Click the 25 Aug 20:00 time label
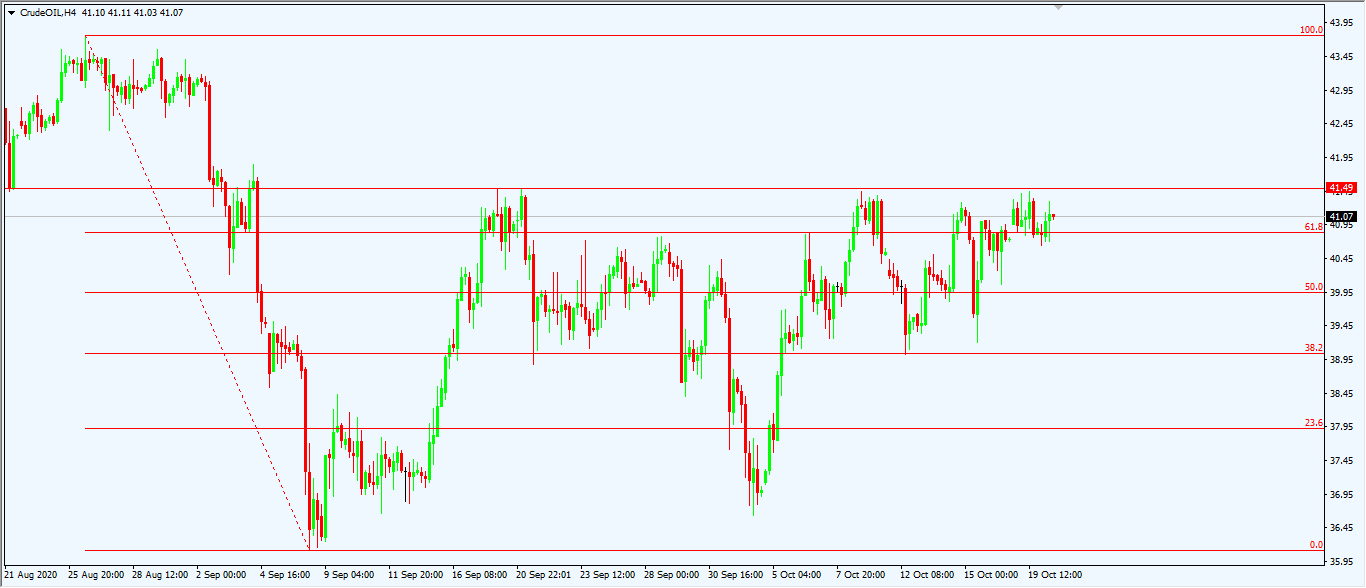The width and height of the screenshot is (1366, 588). pos(97,576)
